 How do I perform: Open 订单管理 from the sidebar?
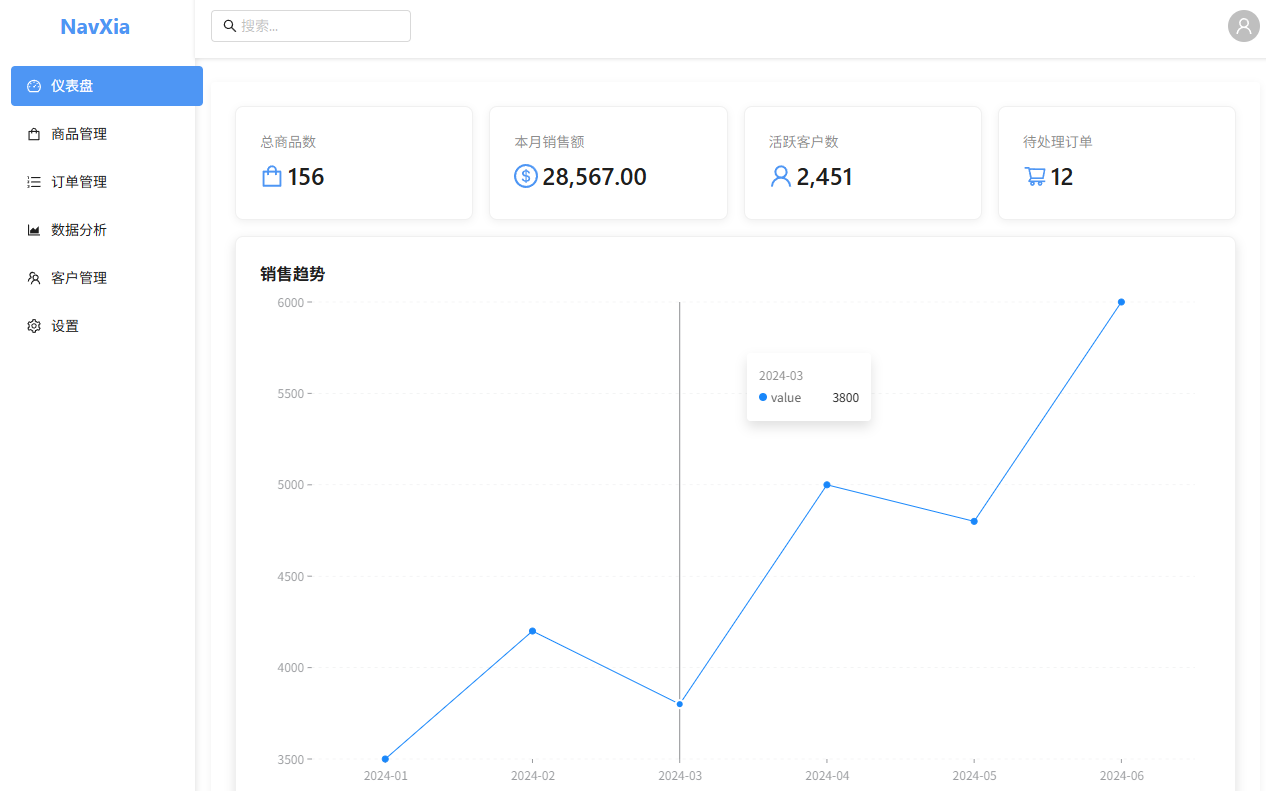click(x=107, y=182)
